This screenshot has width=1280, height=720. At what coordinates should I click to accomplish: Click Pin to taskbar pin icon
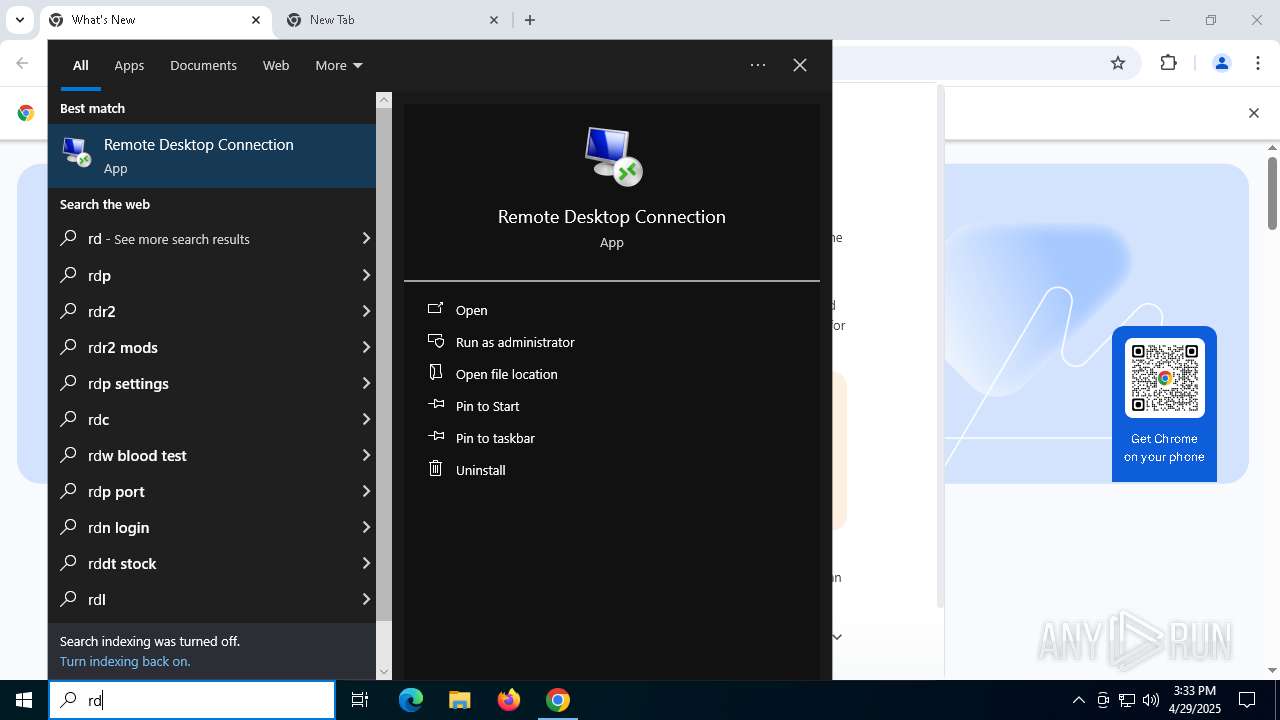(x=436, y=437)
